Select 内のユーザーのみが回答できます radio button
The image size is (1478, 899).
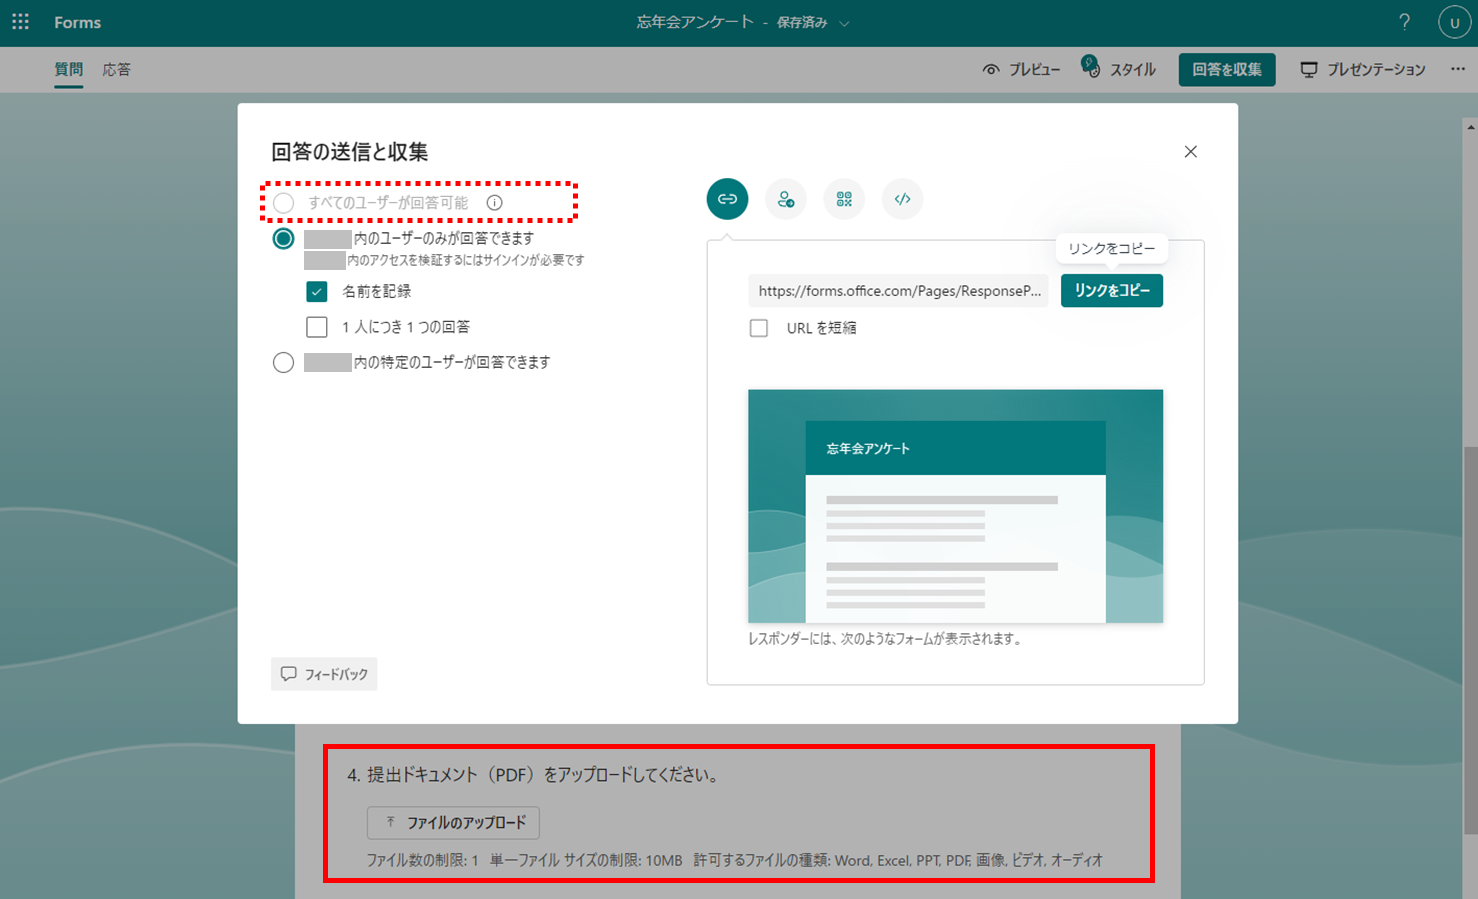pos(283,239)
